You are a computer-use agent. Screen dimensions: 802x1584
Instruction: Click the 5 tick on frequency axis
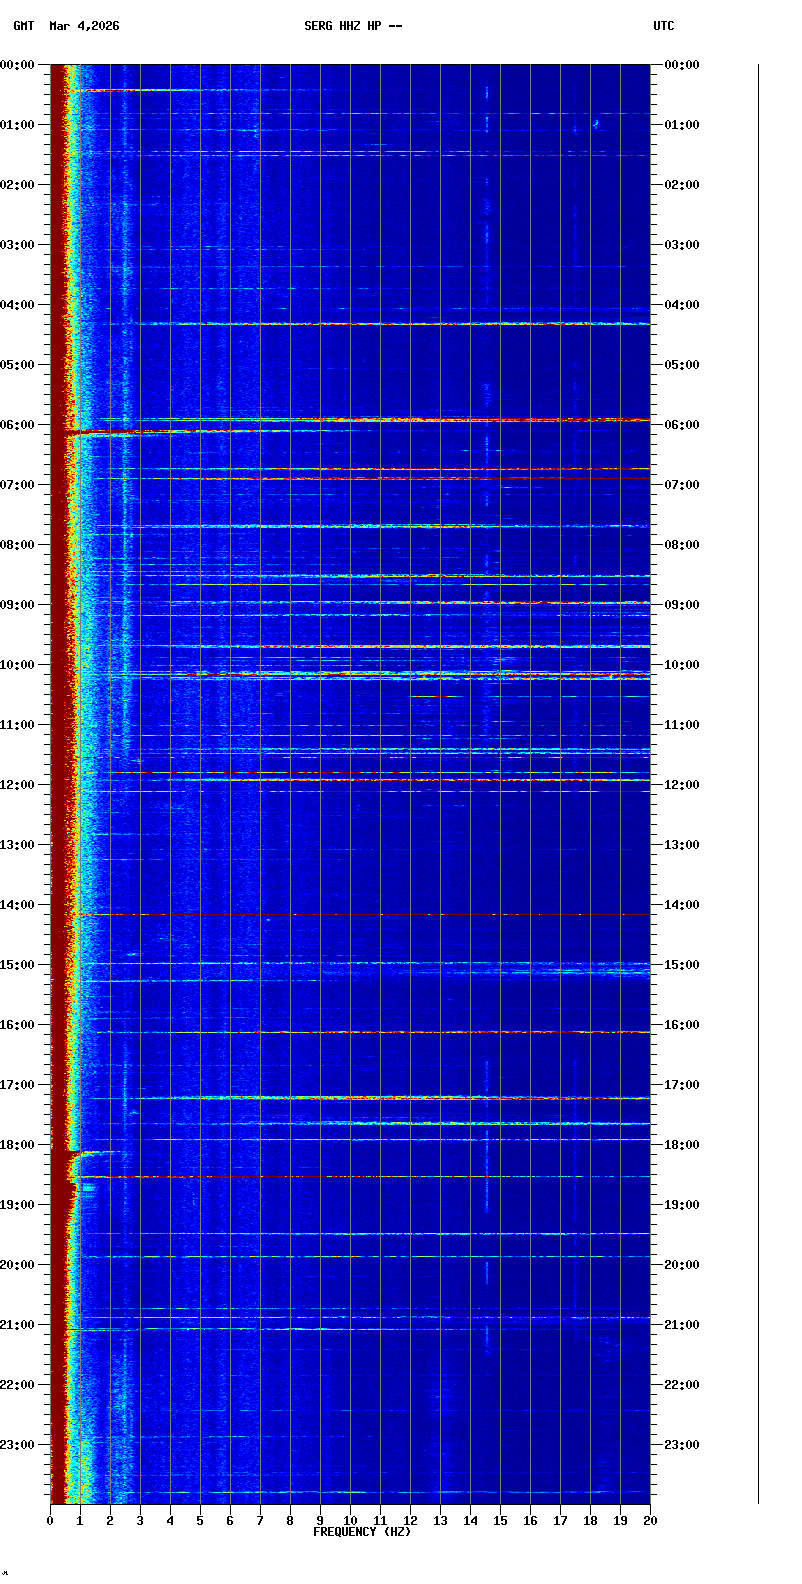pyautogui.click(x=200, y=1521)
